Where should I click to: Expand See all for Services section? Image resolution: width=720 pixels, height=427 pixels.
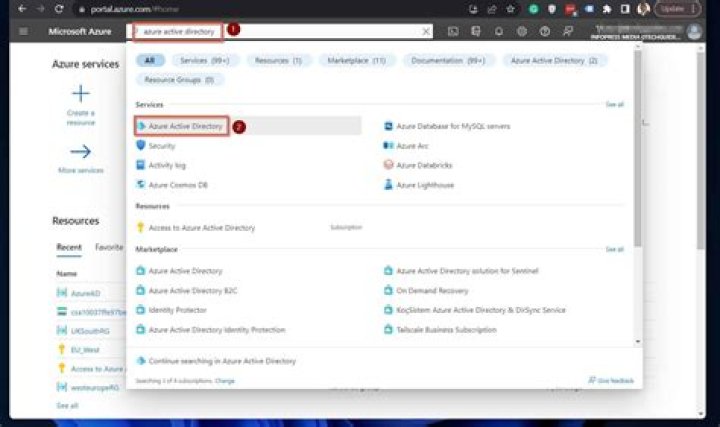tap(614, 104)
